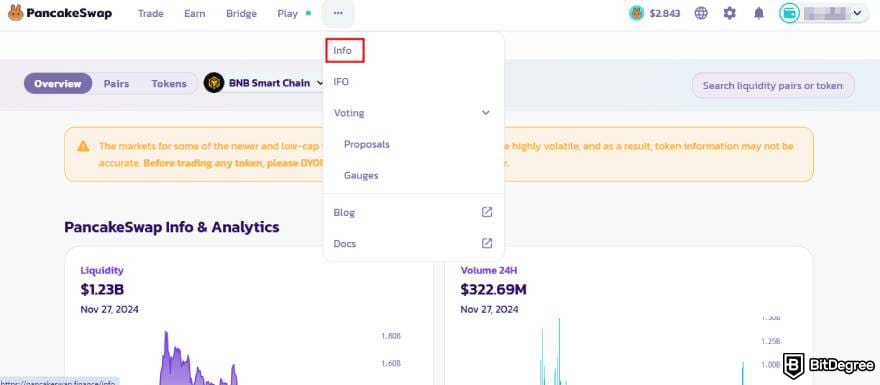Image resolution: width=880 pixels, height=385 pixels.
Task: Click the $1.23B liquidity value
Action: (102, 290)
